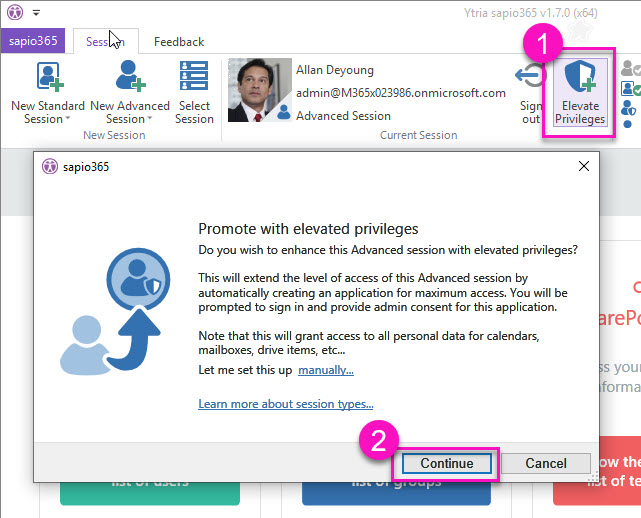The image size is (641, 518).
Task: Click the gray user checkmark icon
Action: click(630, 68)
